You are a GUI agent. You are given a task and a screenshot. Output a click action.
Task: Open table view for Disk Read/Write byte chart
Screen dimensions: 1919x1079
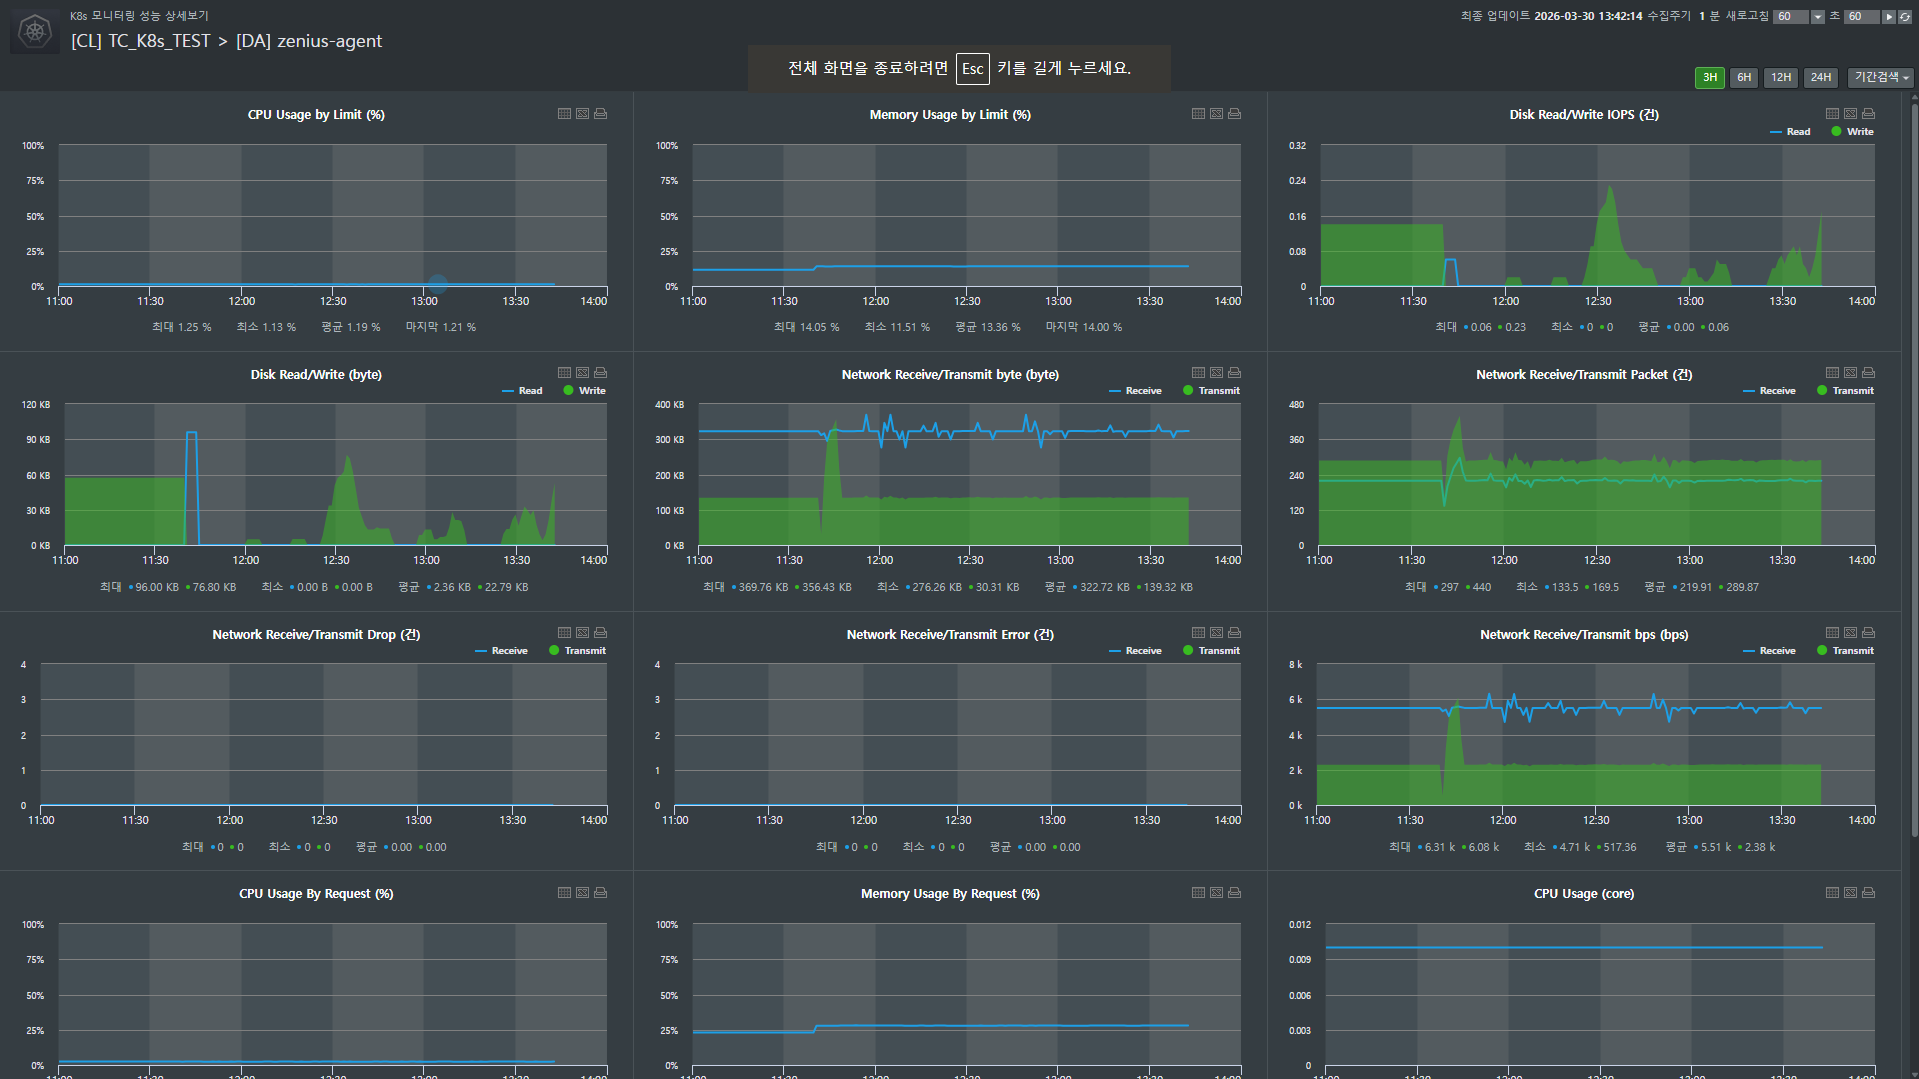564,373
